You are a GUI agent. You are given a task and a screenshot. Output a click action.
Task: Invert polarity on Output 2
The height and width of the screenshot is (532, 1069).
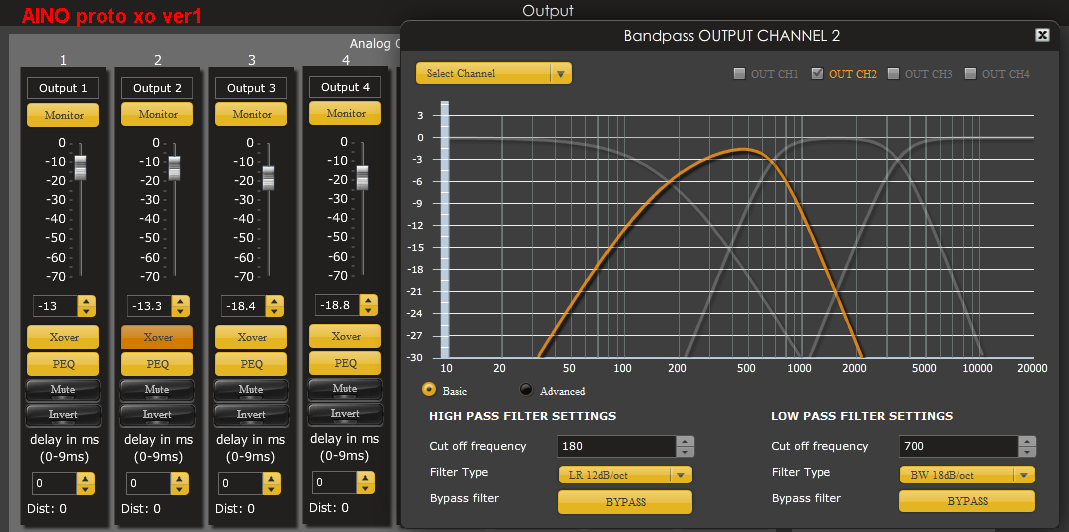pos(157,415)
